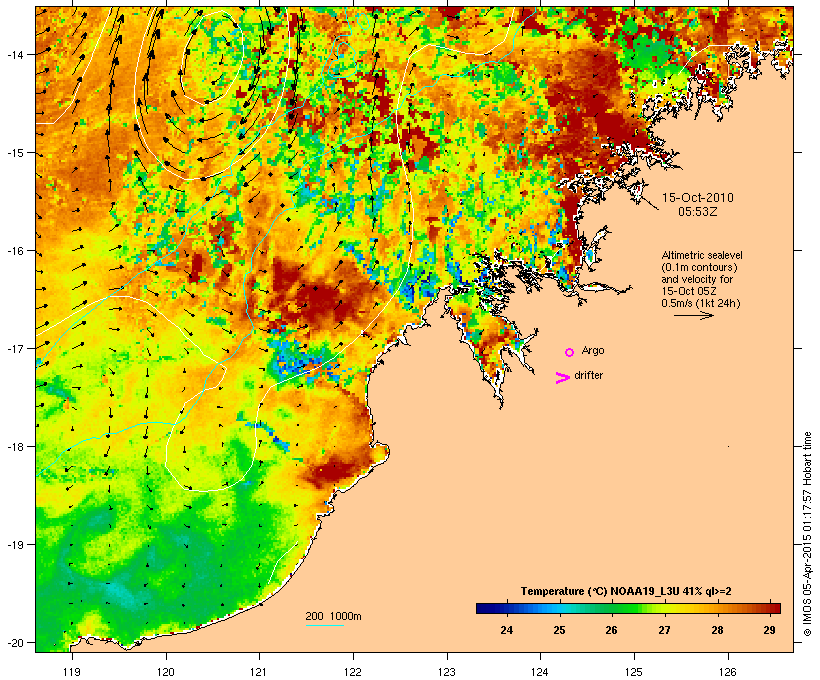Click the '200 1000m' depth contour label
Screen dimensions: 820x680
click(x=333, y=616)
